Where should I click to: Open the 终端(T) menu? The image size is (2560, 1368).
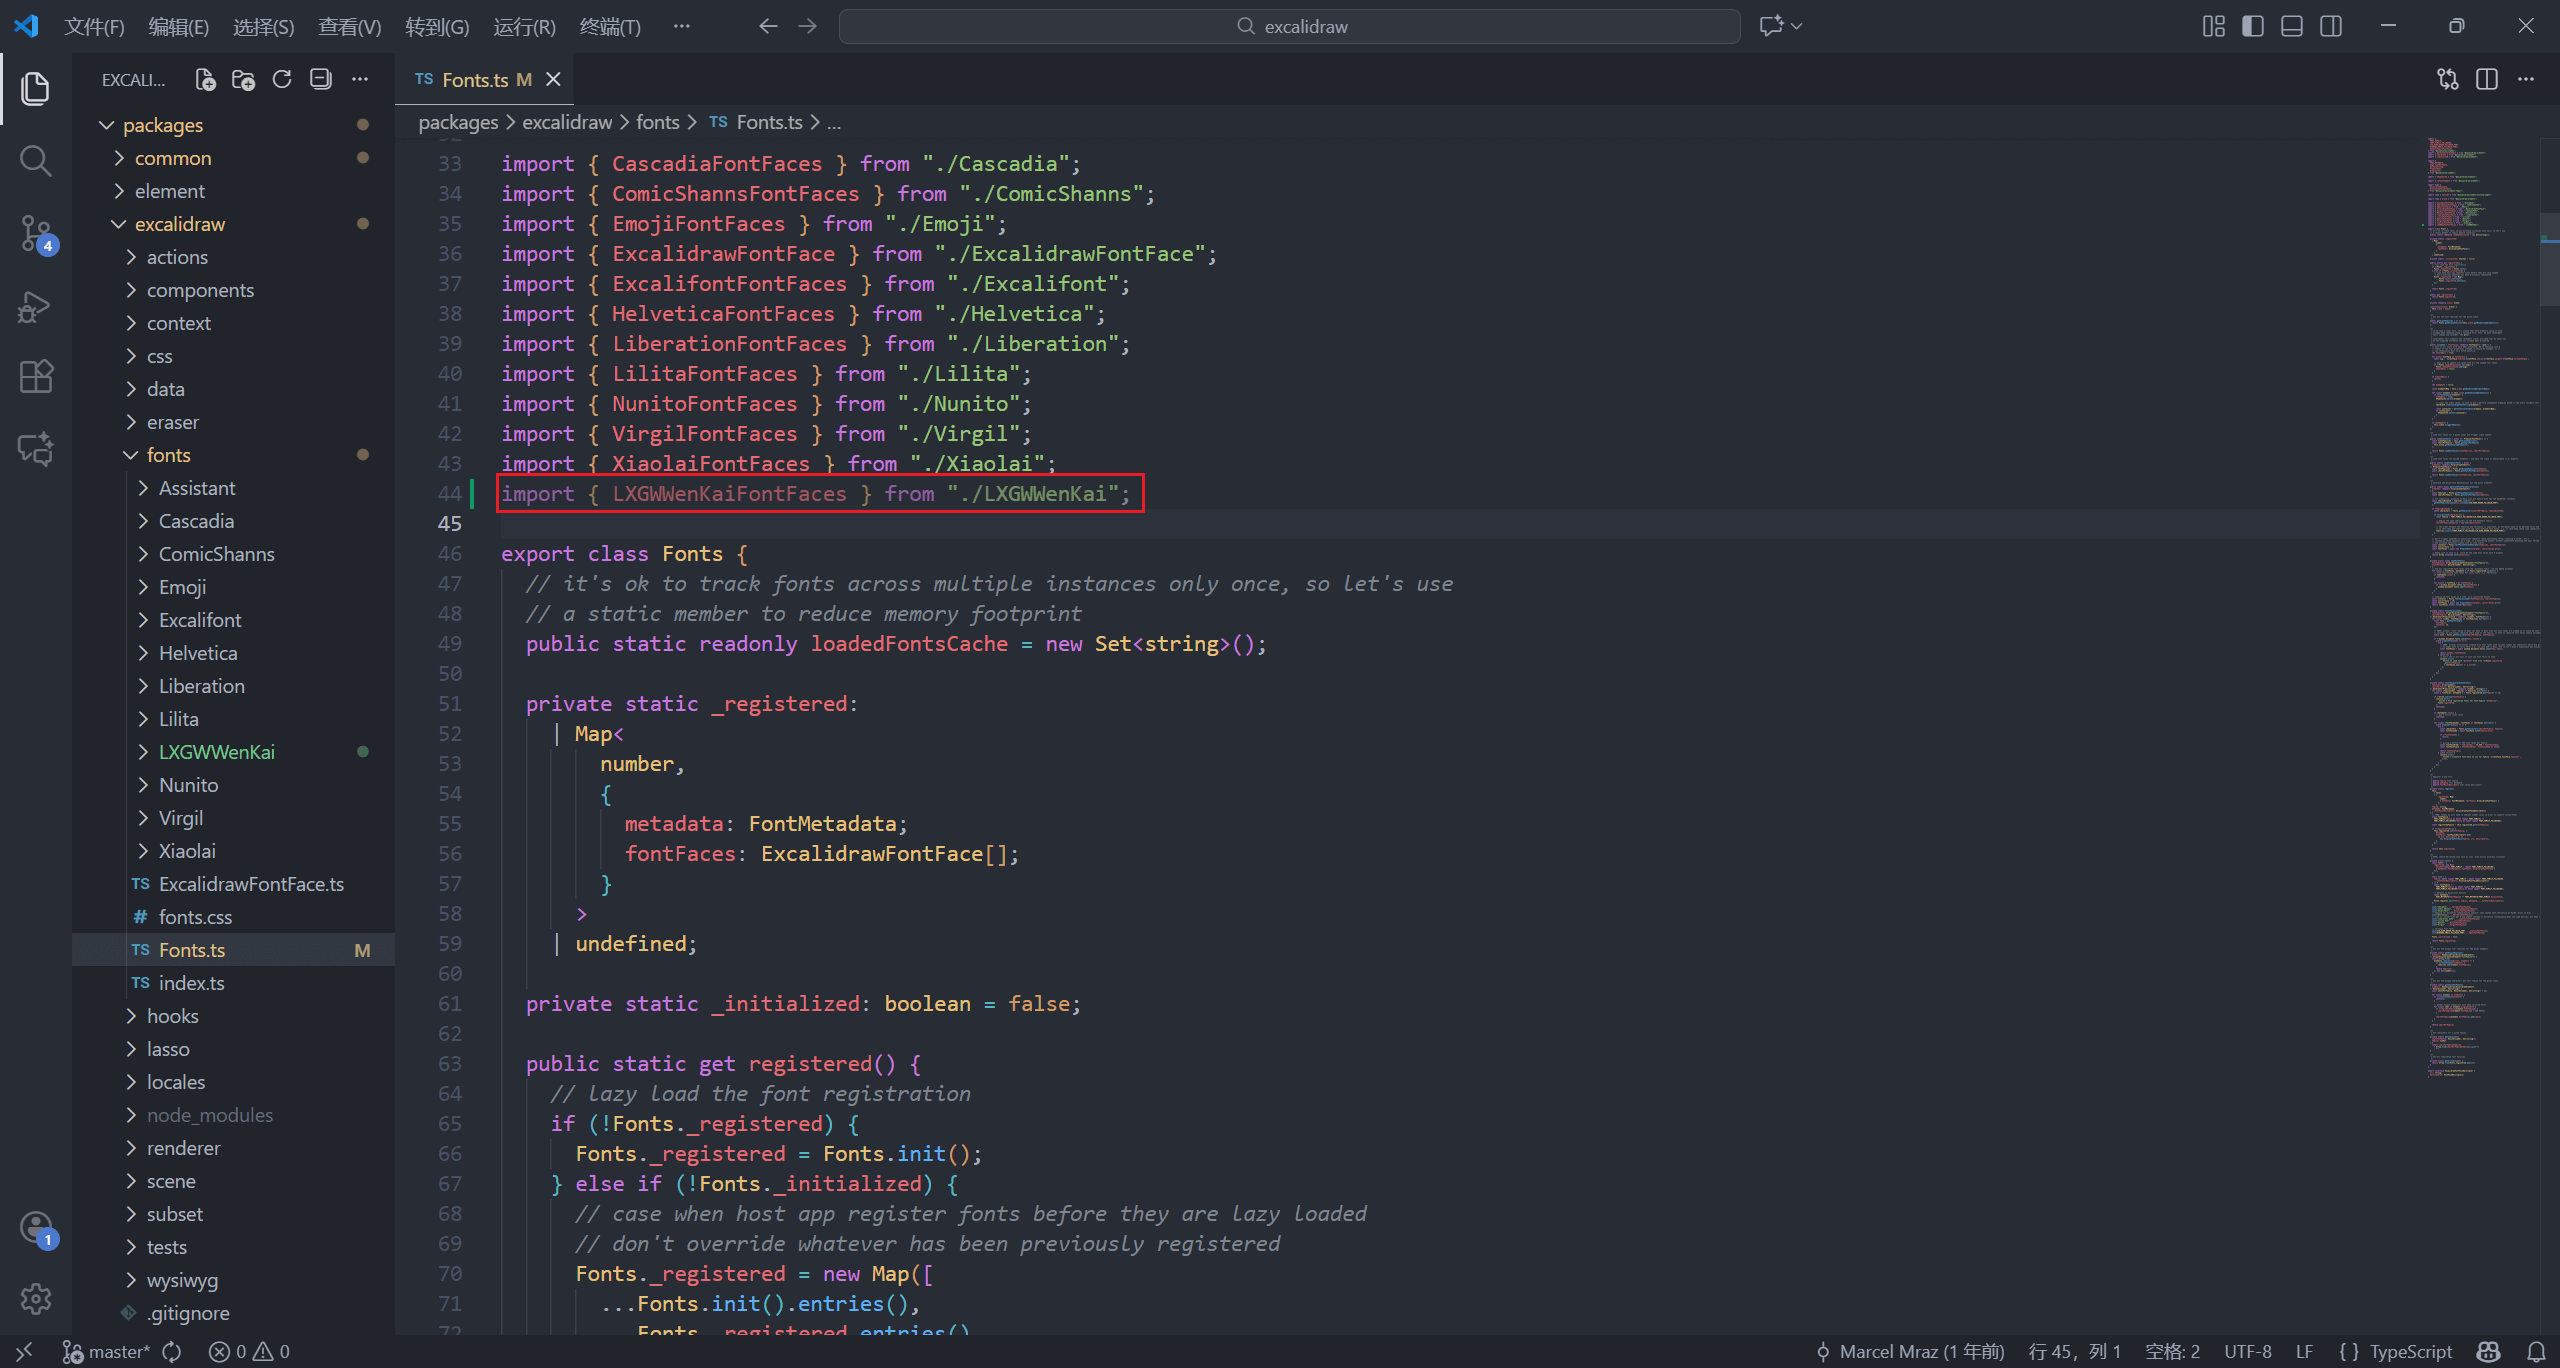[609, 26]
